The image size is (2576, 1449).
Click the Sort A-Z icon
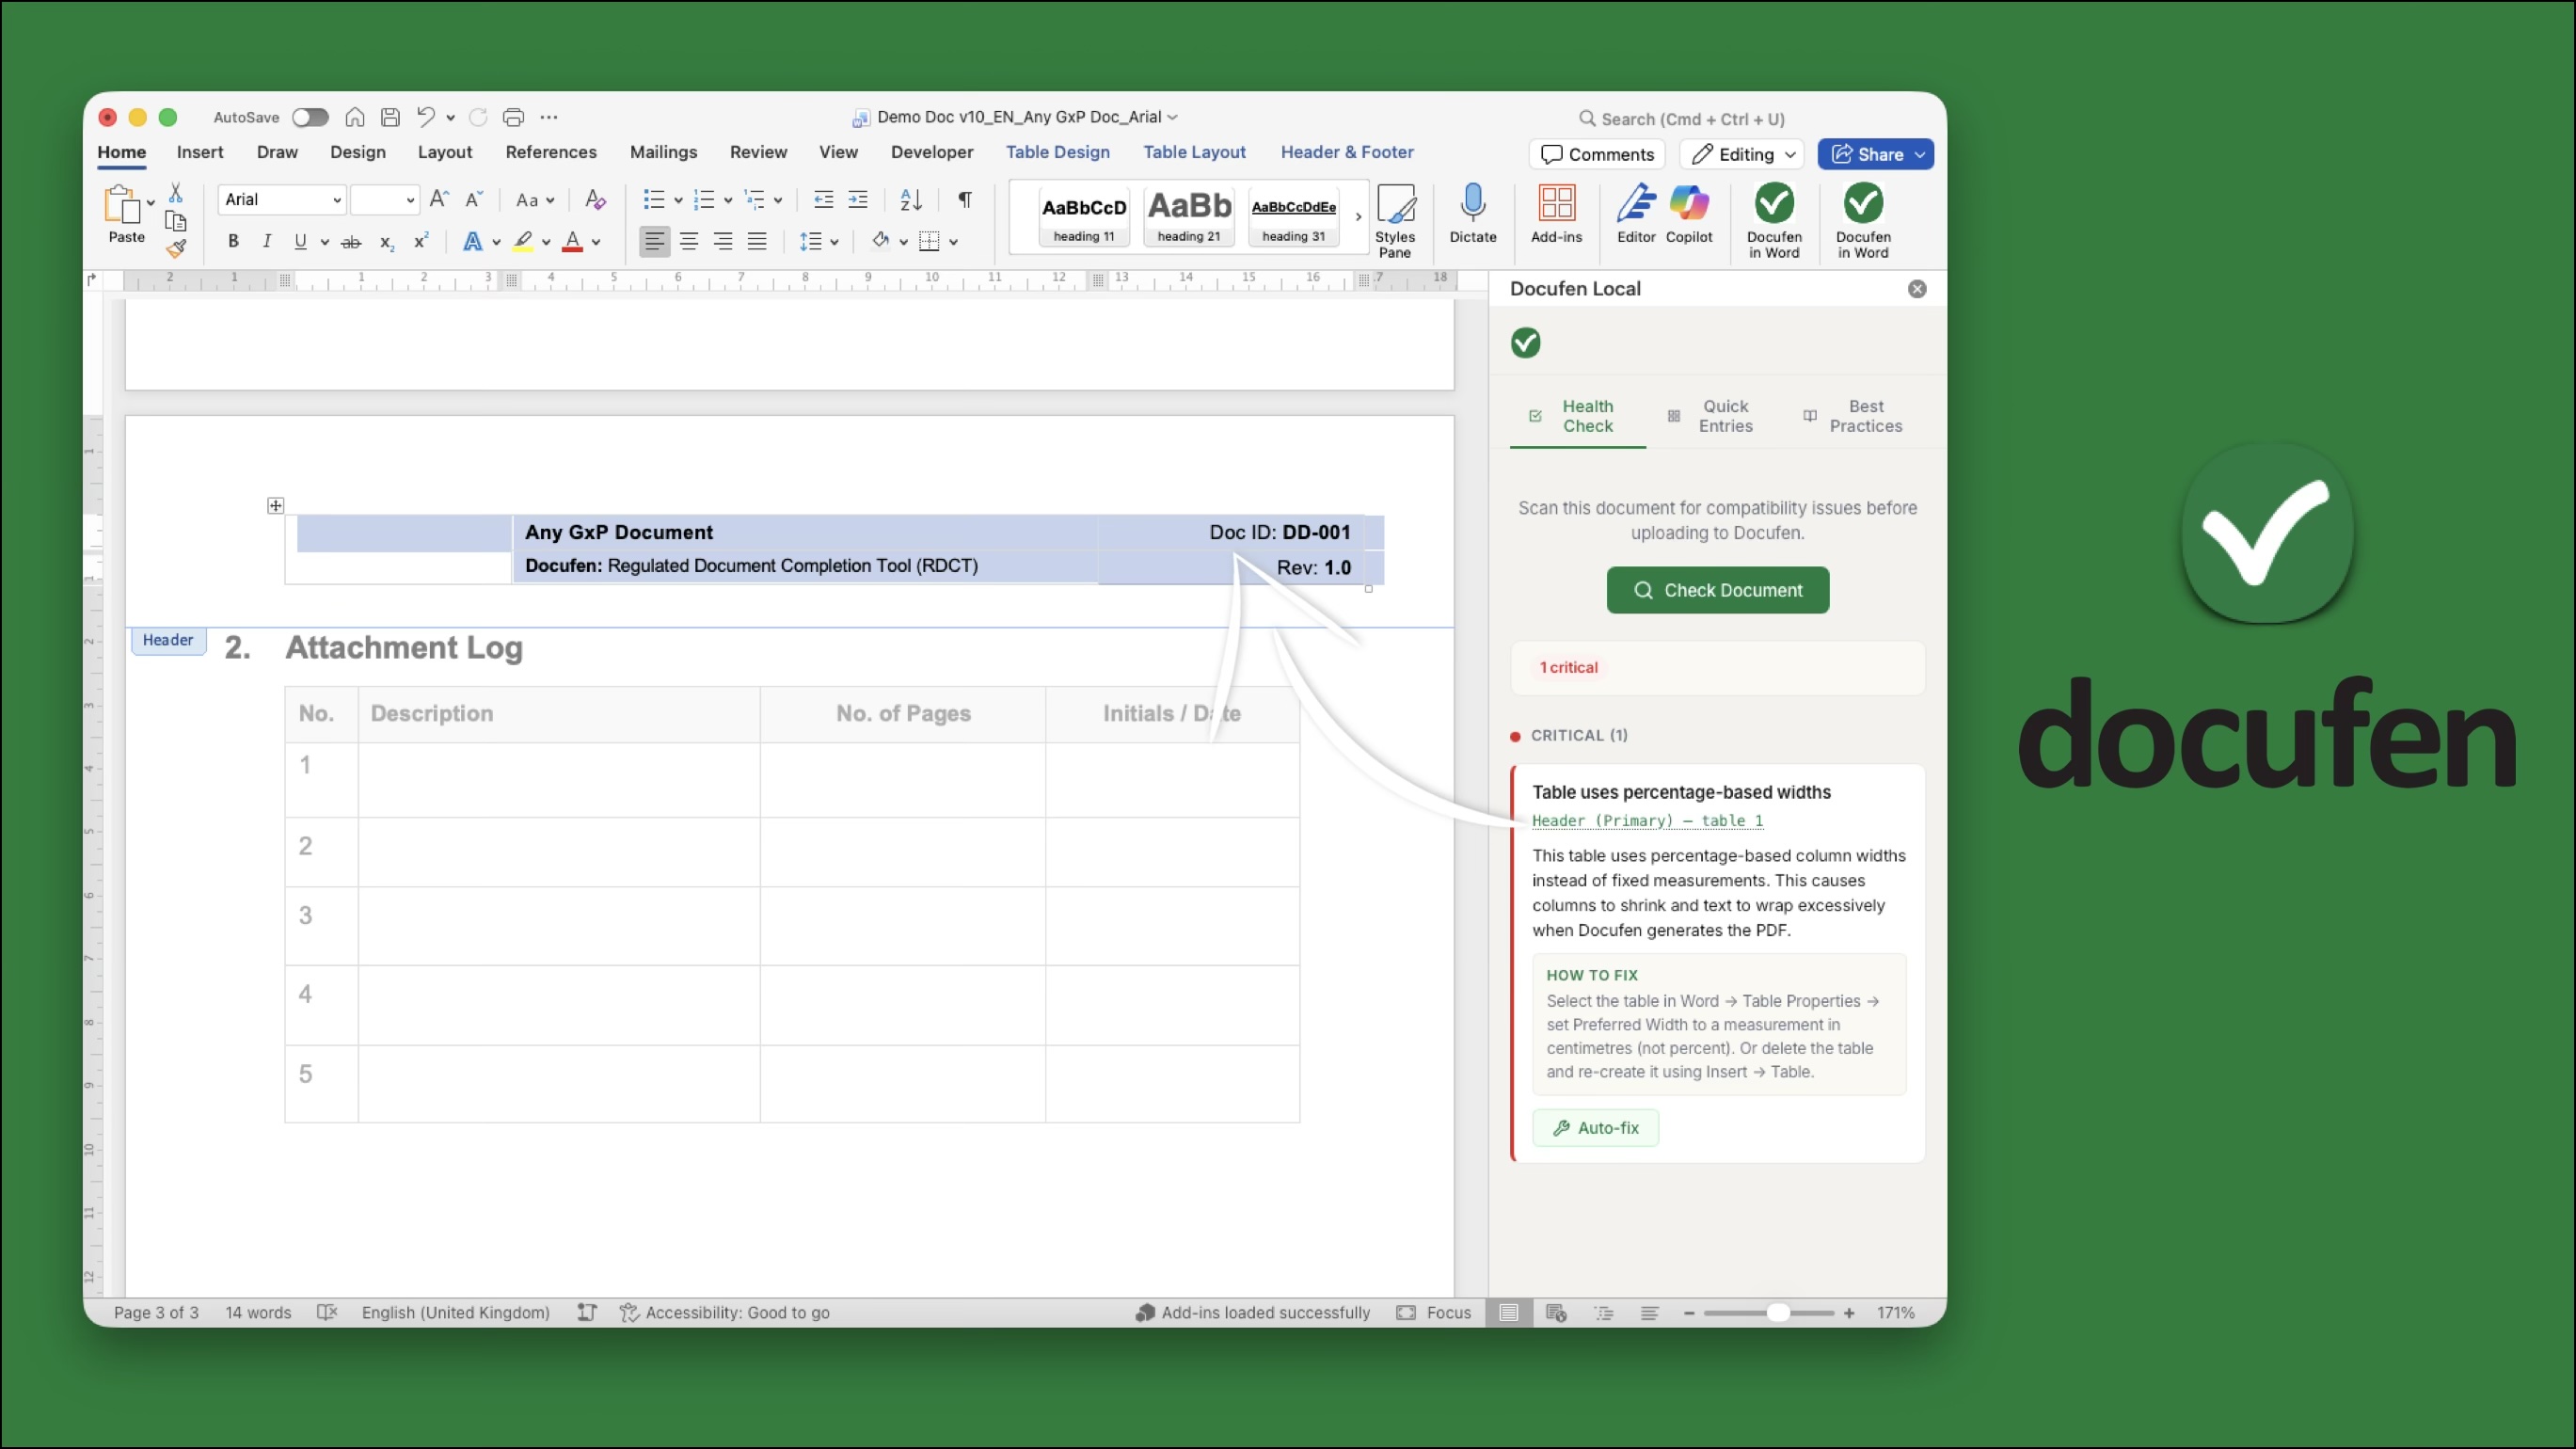coord(910,199)
